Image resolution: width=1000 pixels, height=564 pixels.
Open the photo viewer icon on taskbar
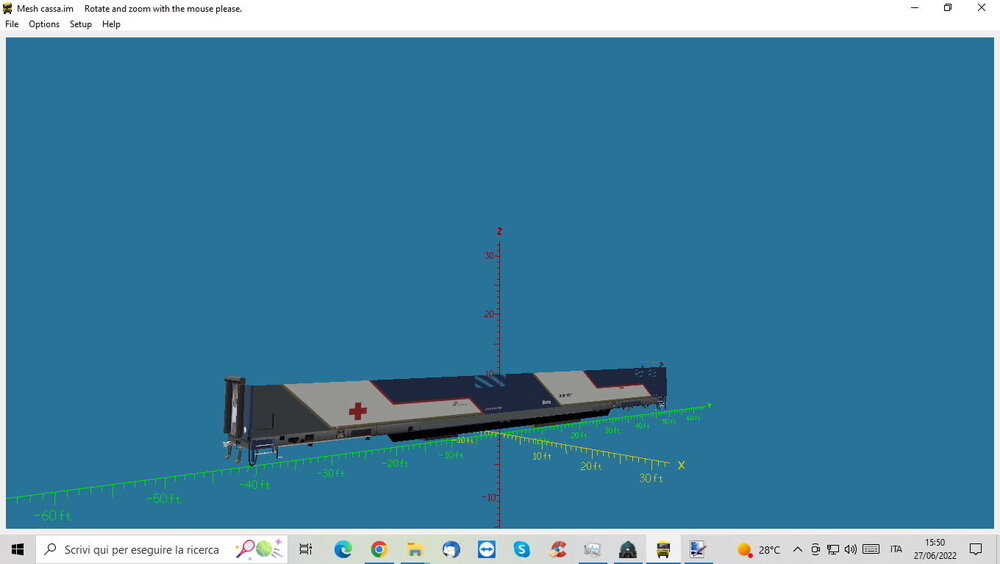click(x=592, y=549)
